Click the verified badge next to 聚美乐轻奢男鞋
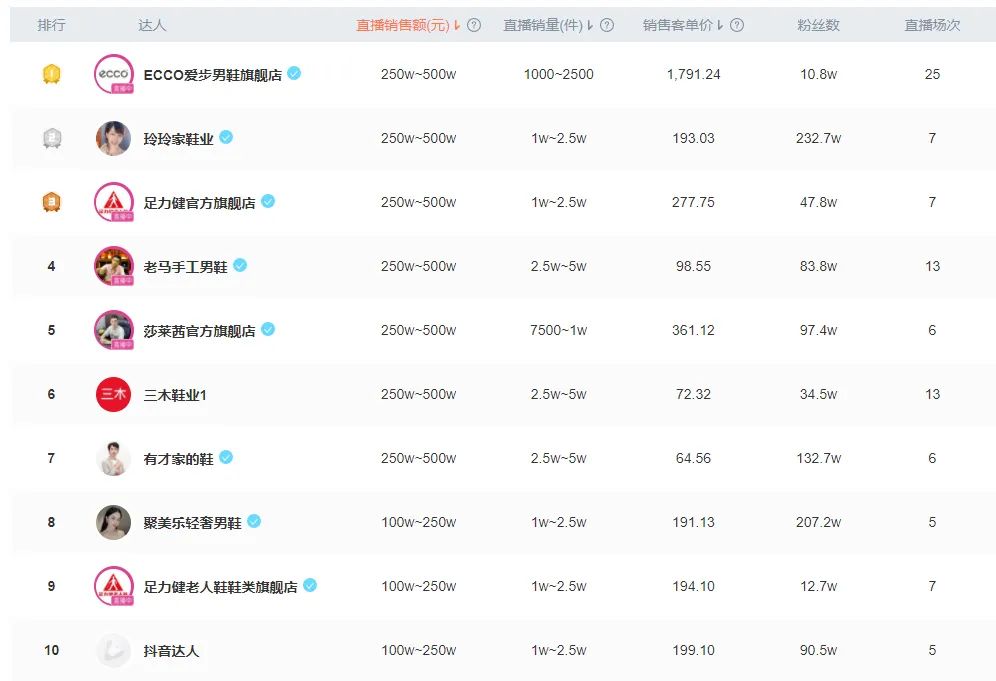This screenshot has width=996, height=681. point(256,522)
